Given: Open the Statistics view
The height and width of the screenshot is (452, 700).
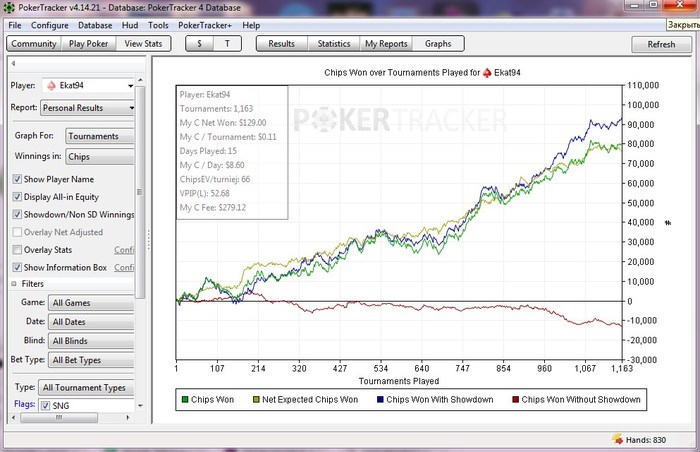Looking at the screenshot, I should pos(334,44).
